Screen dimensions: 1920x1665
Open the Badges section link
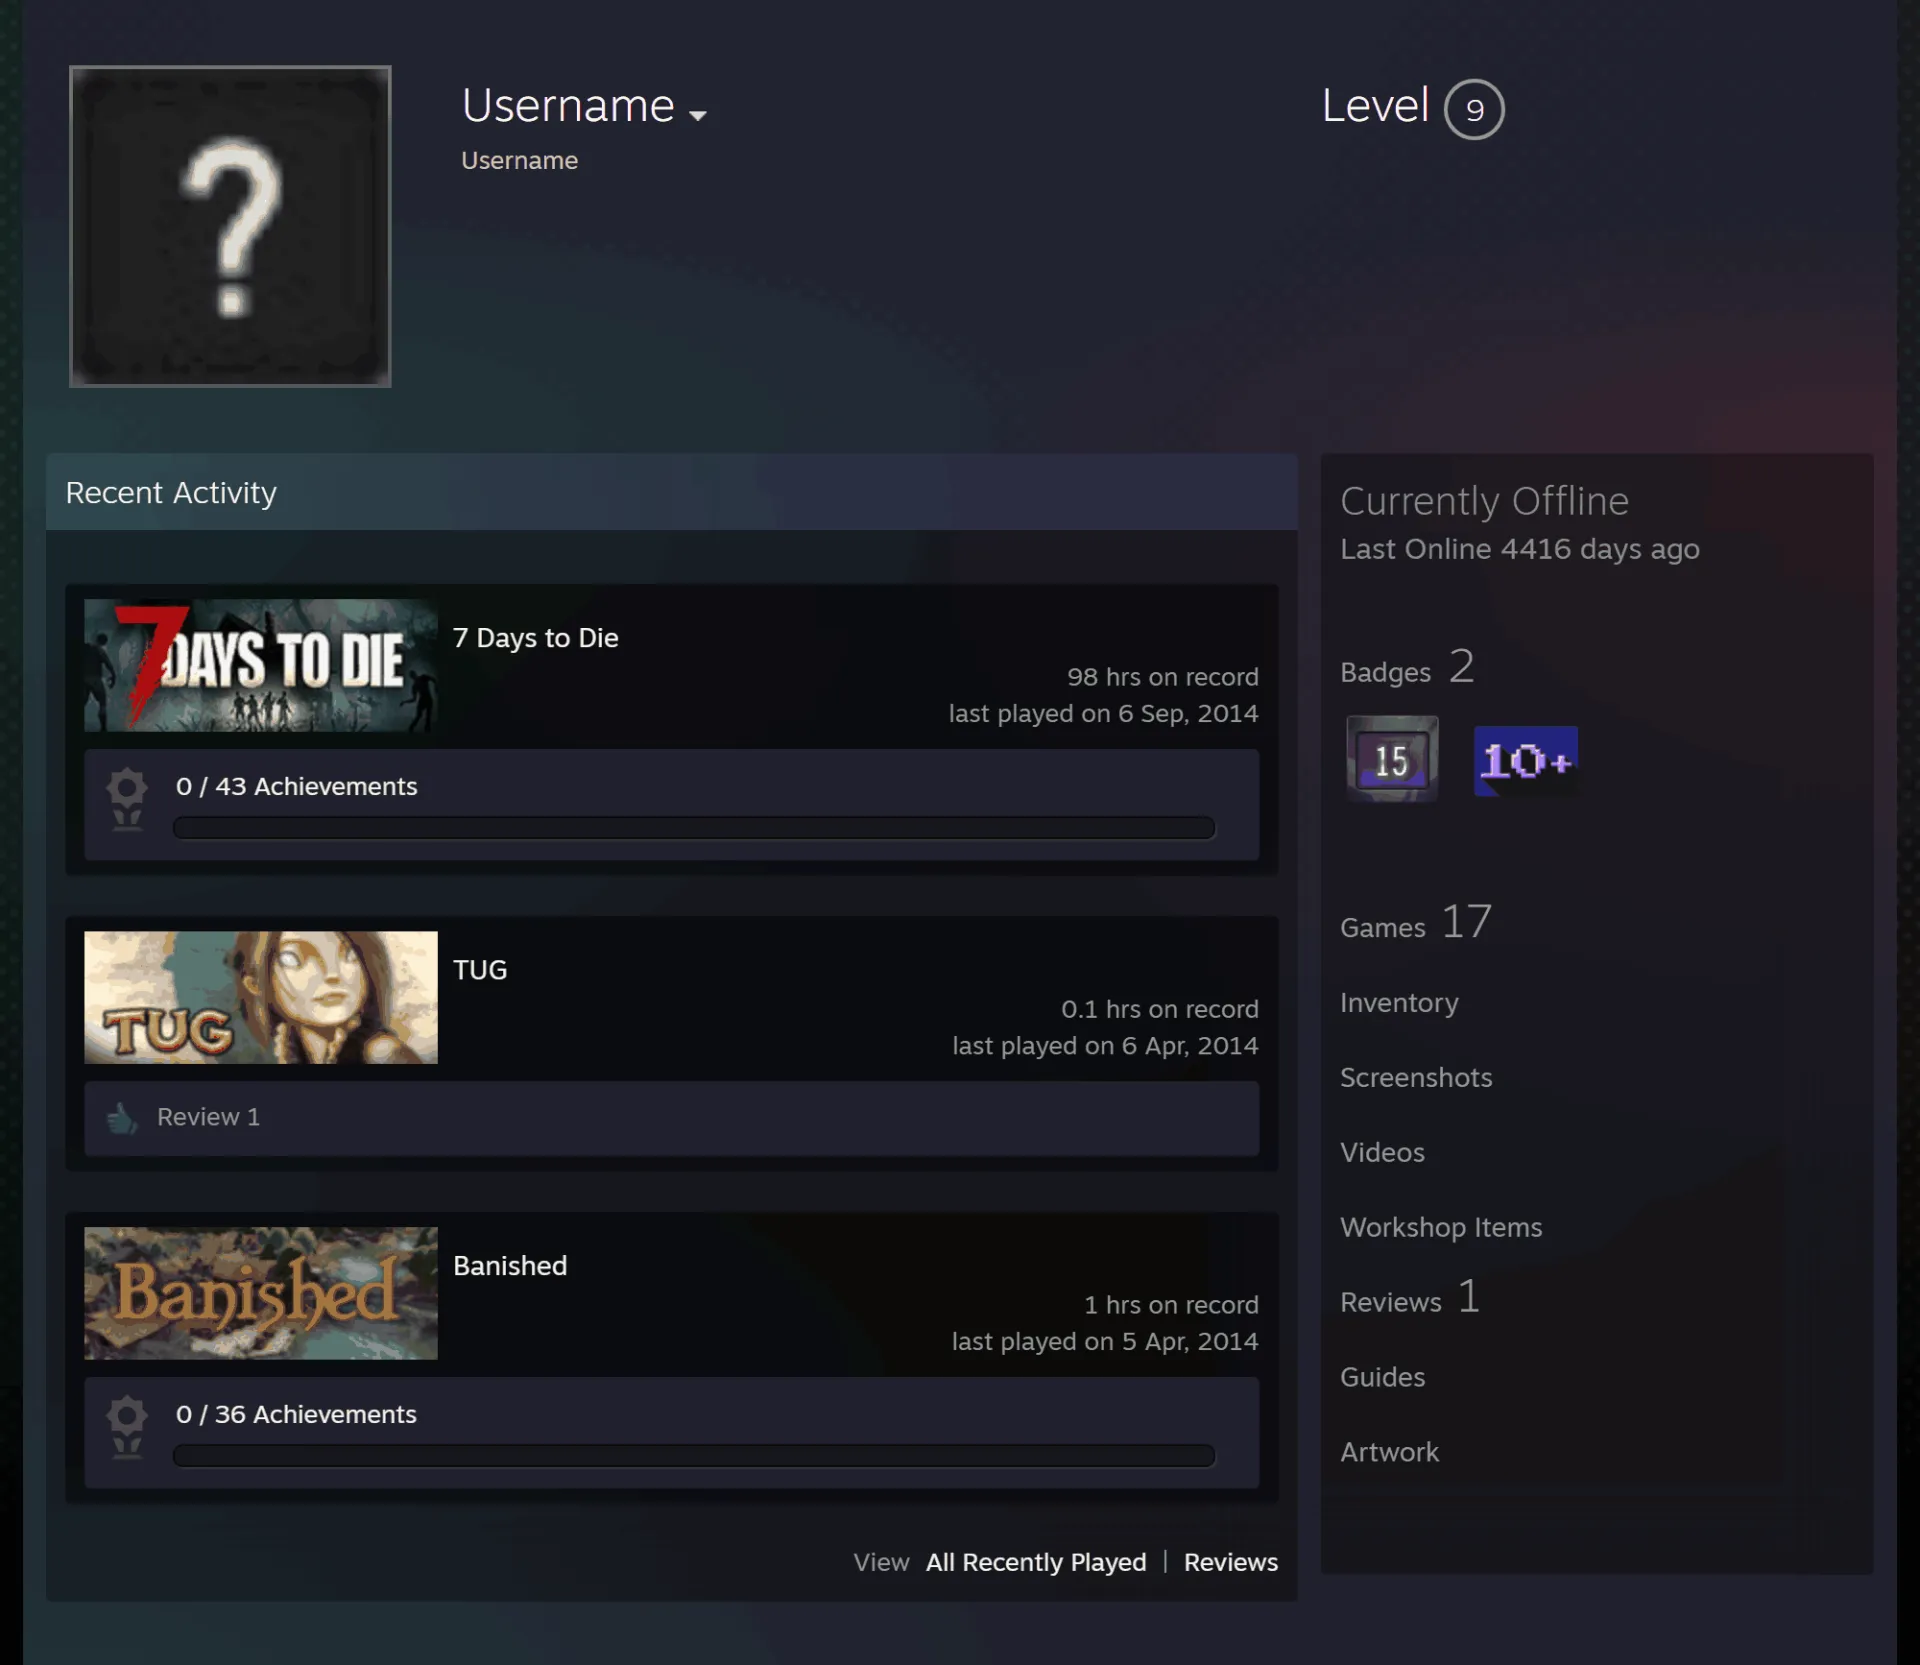tap(1407, 667)
